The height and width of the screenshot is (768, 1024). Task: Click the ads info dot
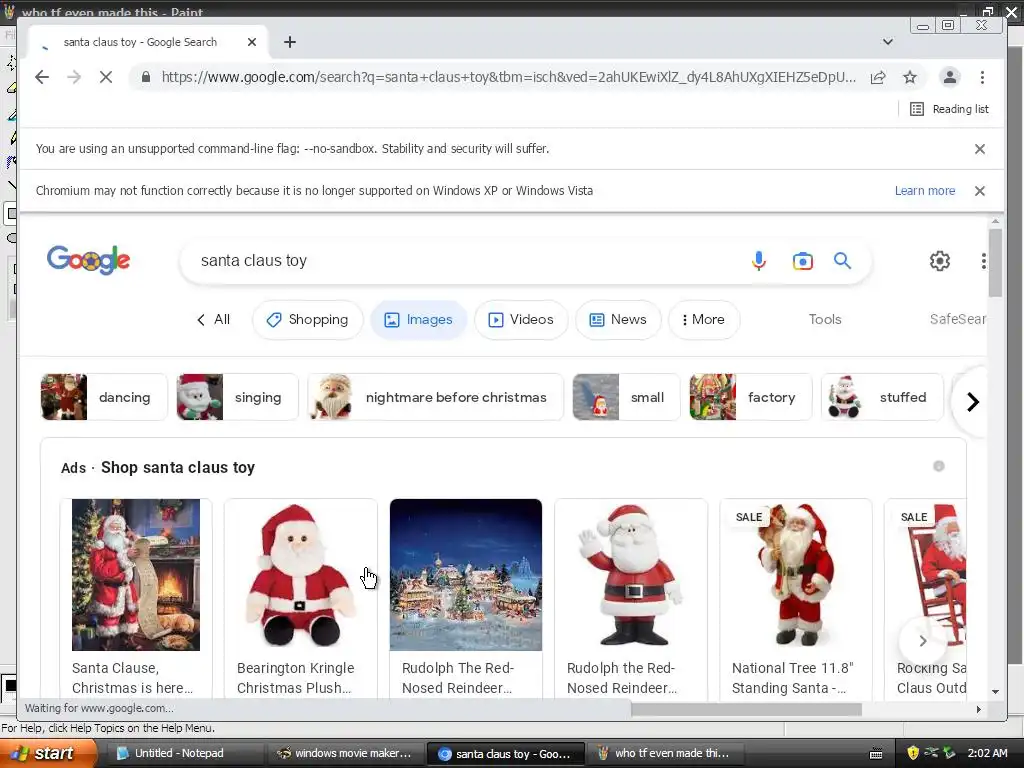click(x=938, y=466)
